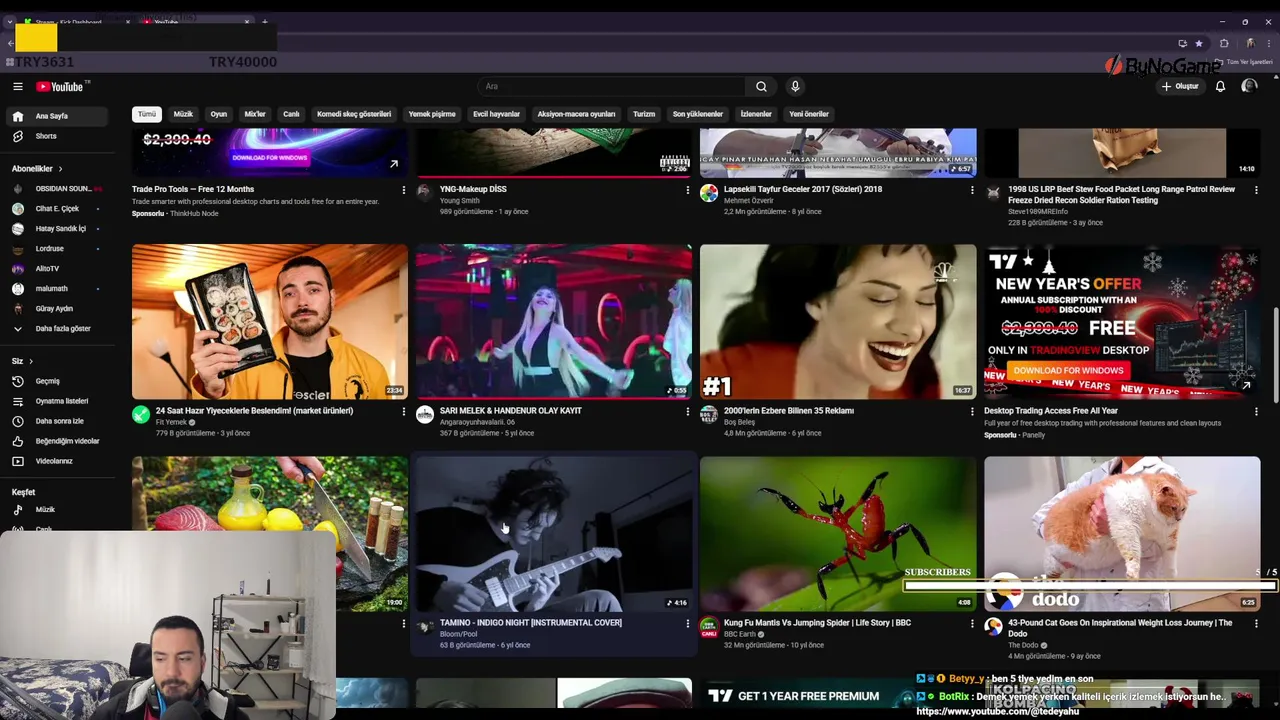Select the Oyun filter chip

[218, 114]
